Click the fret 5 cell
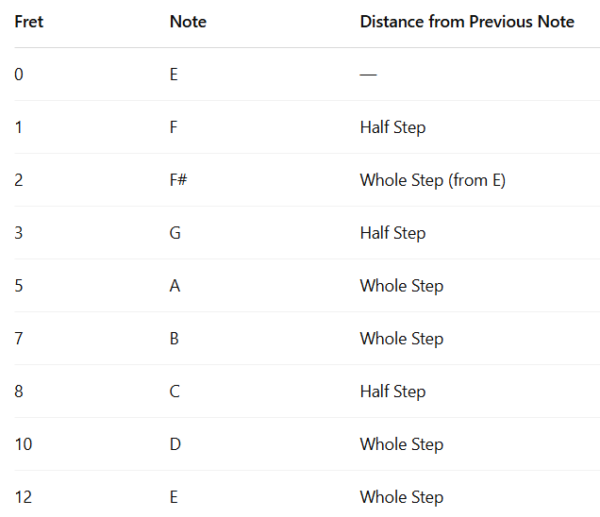 (19, 286)
